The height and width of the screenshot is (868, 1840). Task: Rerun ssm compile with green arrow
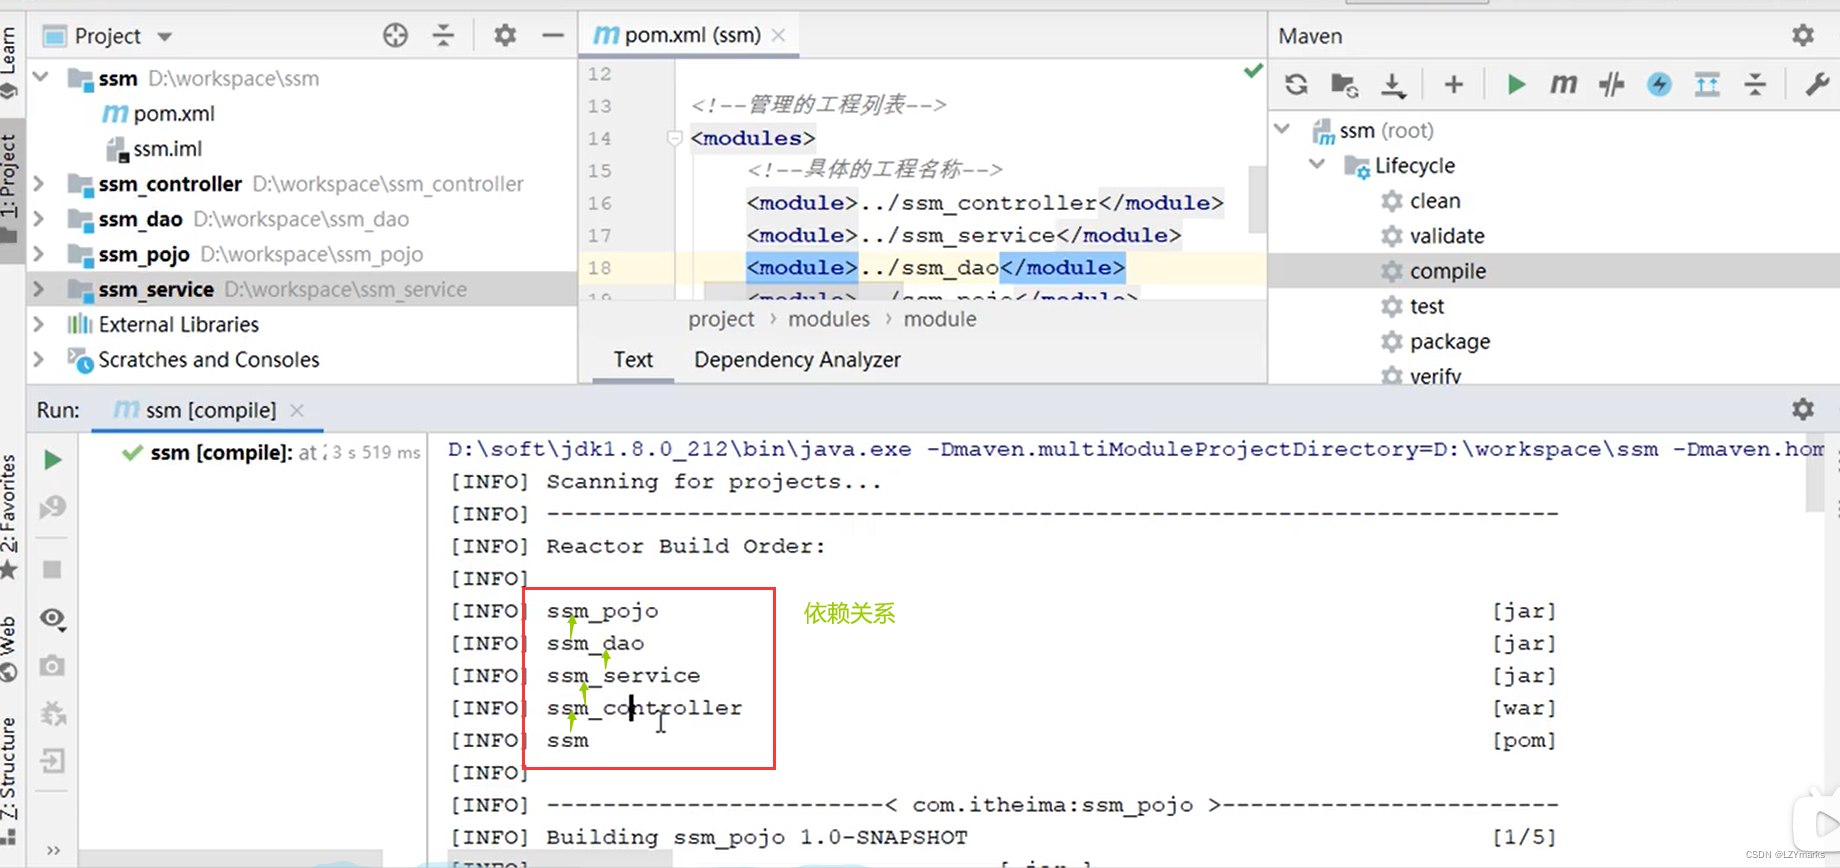(x=53, y=460)
